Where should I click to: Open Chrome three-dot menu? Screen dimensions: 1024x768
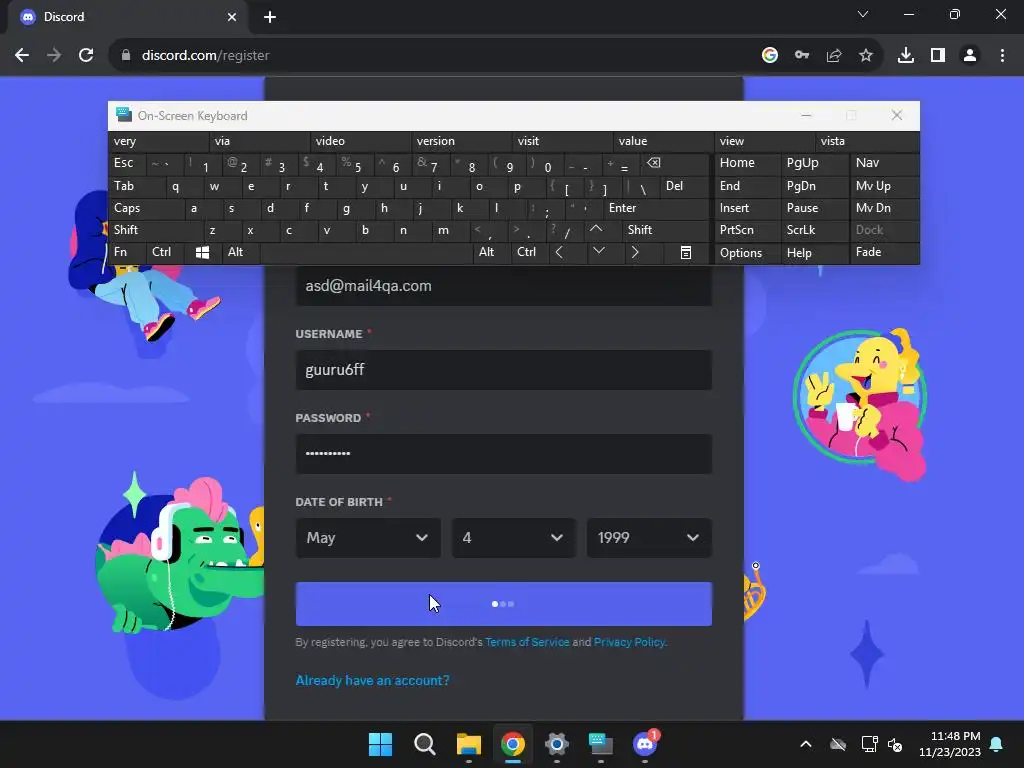(x=1002, y=56)
